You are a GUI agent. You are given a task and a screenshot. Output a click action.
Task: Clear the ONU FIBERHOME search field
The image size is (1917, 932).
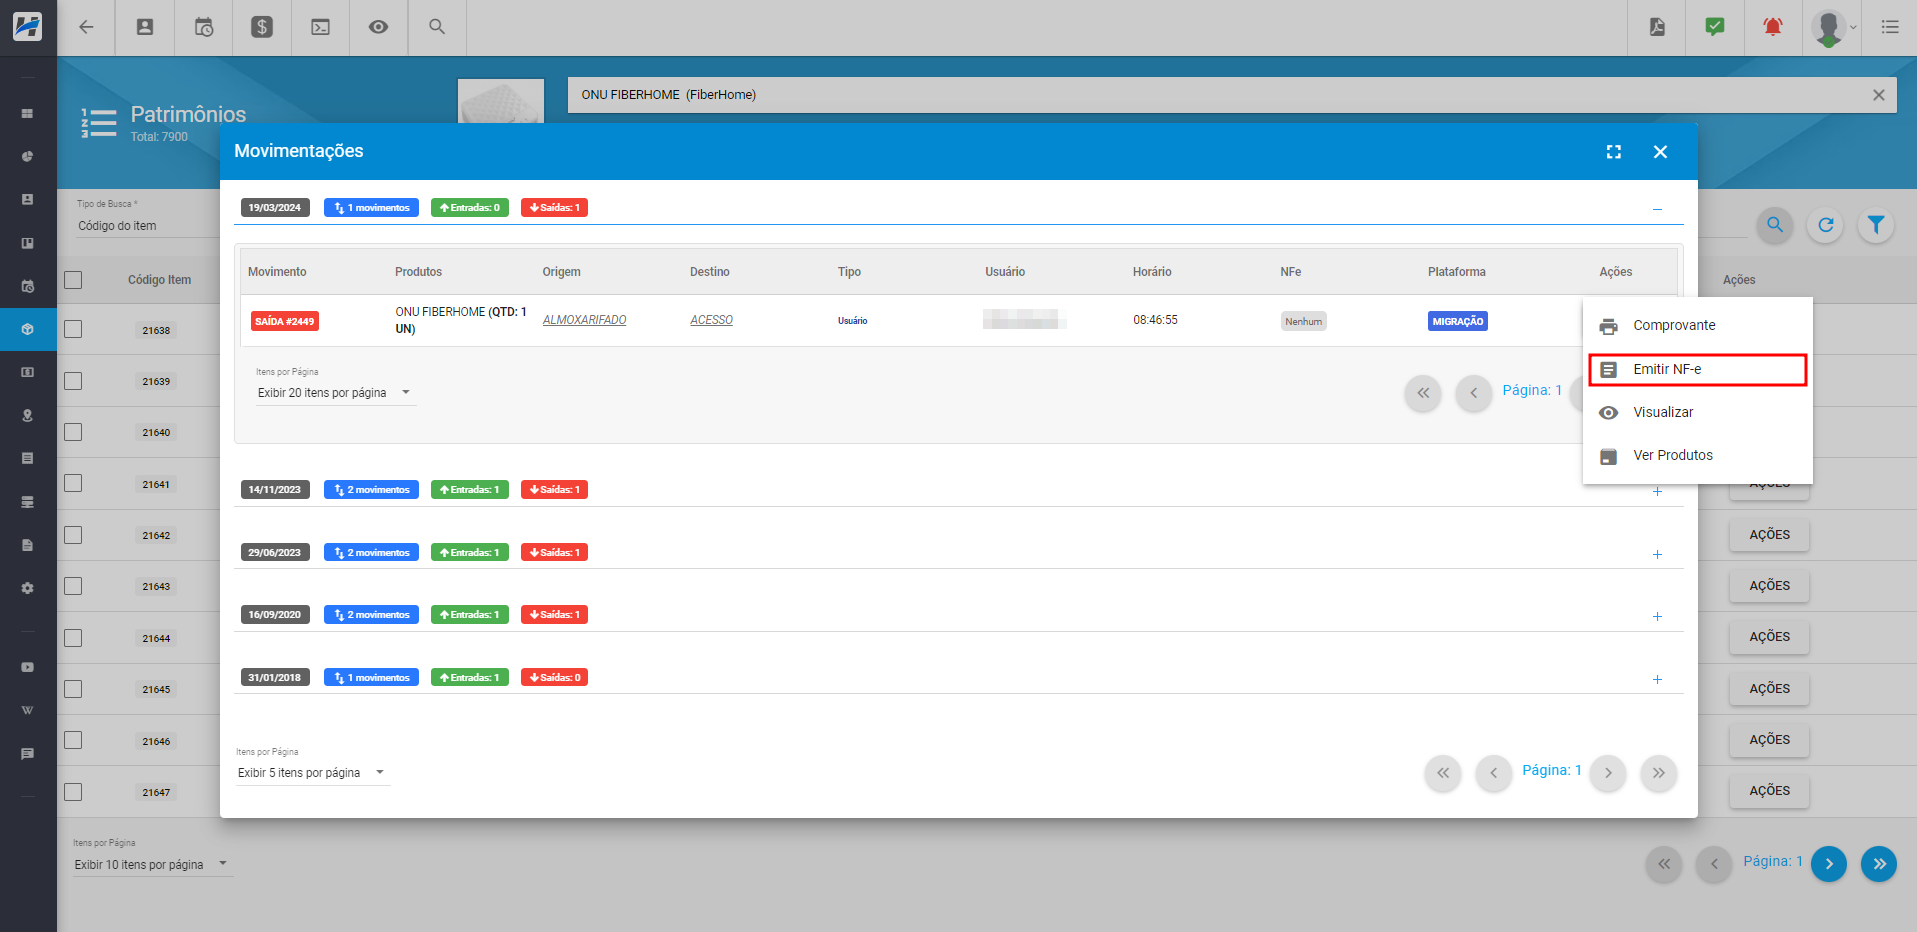pyautogui.click(x=1879, y=95)
